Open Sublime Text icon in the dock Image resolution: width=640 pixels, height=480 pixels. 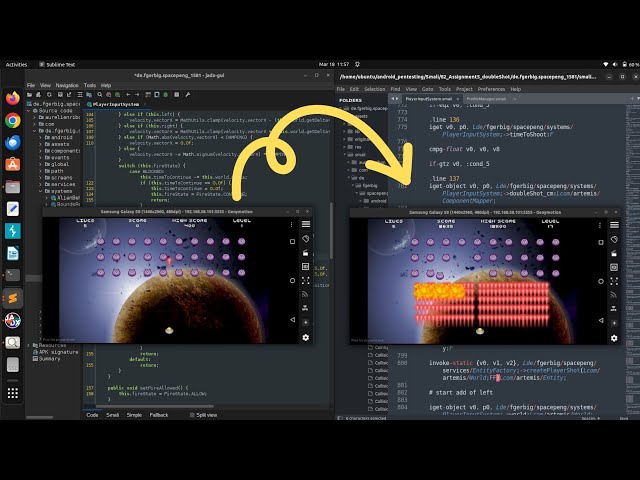[x=13, y=298]
